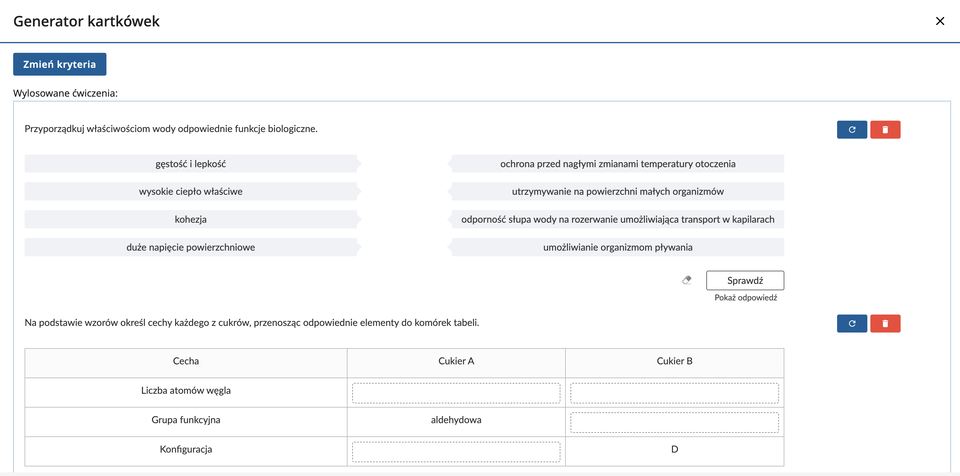The image size is (960, 476).
Task: Click 'utrzymywanie na powierzchni małych organizmów' tile
Action: (617, 191)
